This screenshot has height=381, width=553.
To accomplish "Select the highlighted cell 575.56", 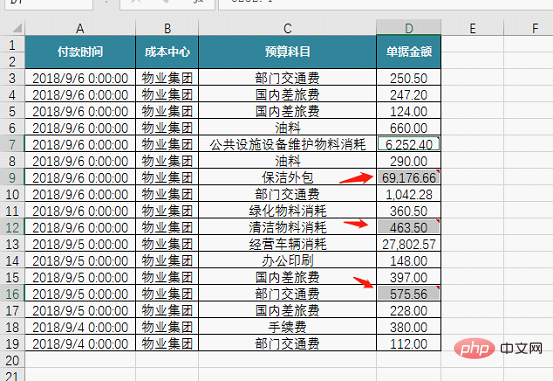I will point(409,294).
